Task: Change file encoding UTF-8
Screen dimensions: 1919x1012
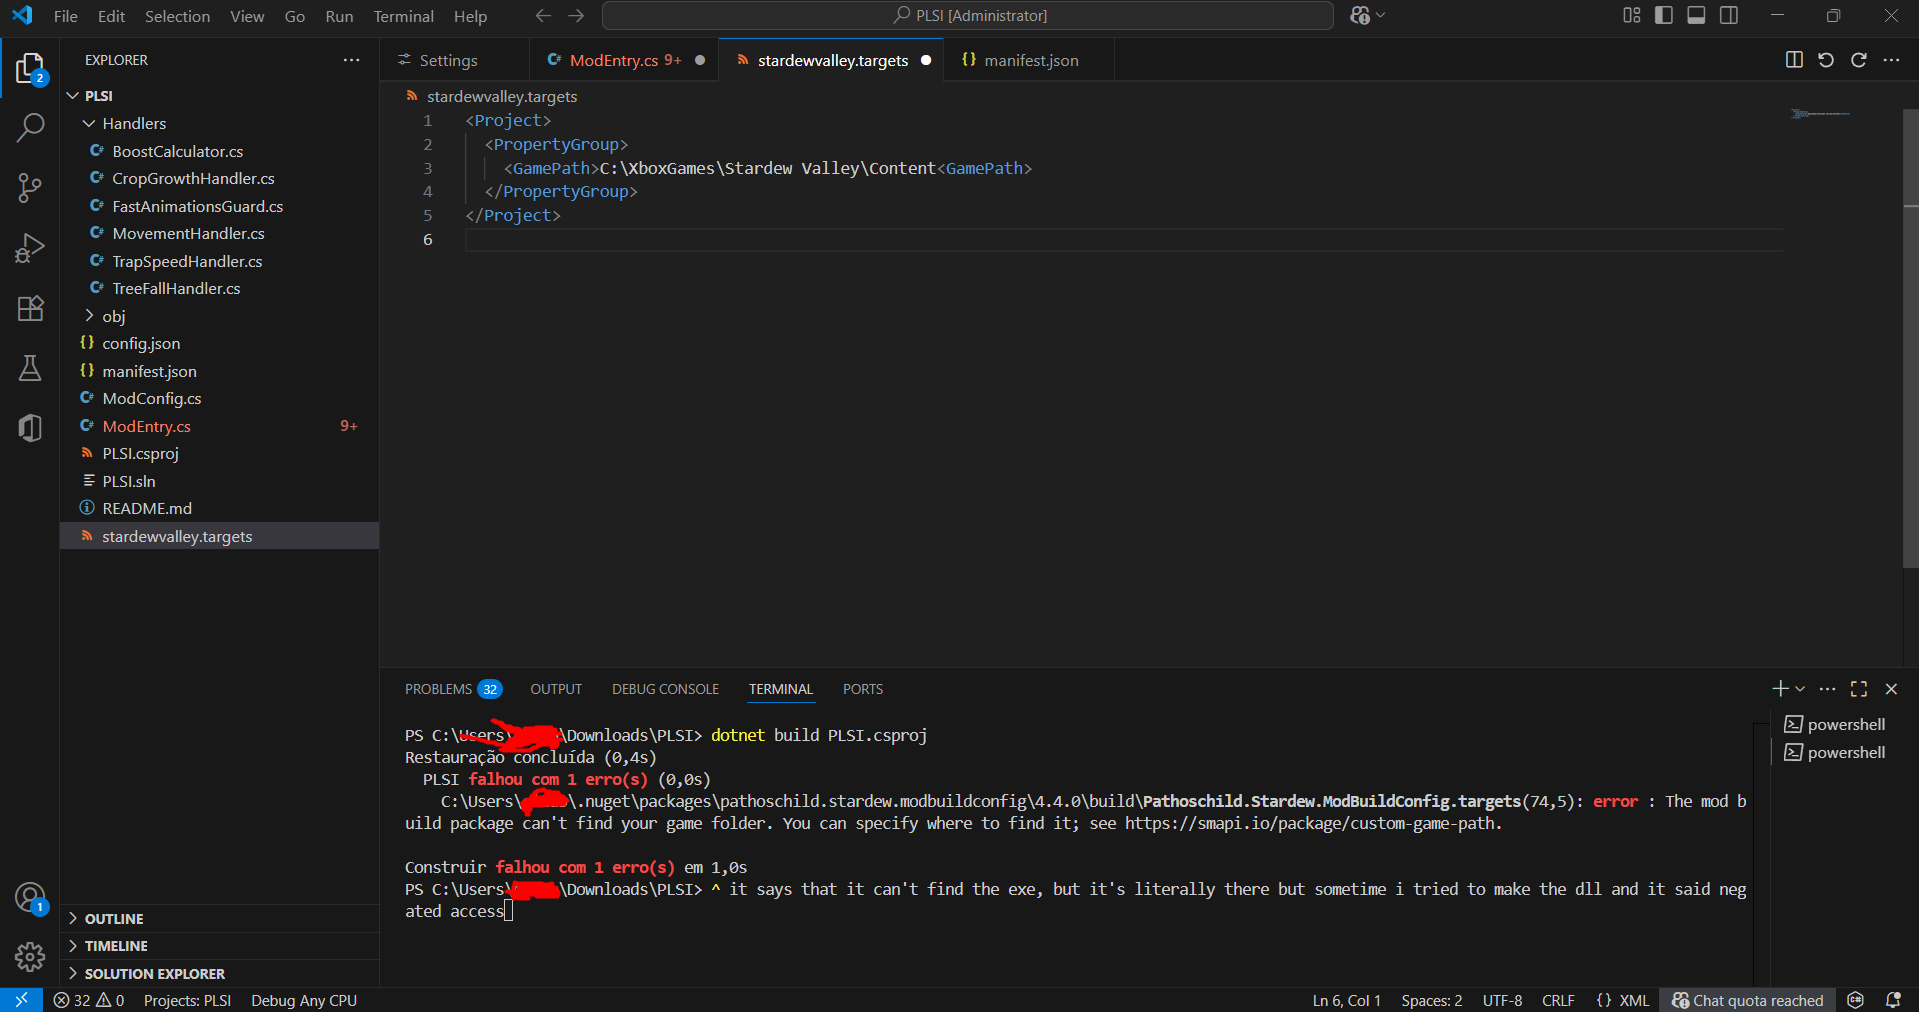Action: pos(1502,1000)
